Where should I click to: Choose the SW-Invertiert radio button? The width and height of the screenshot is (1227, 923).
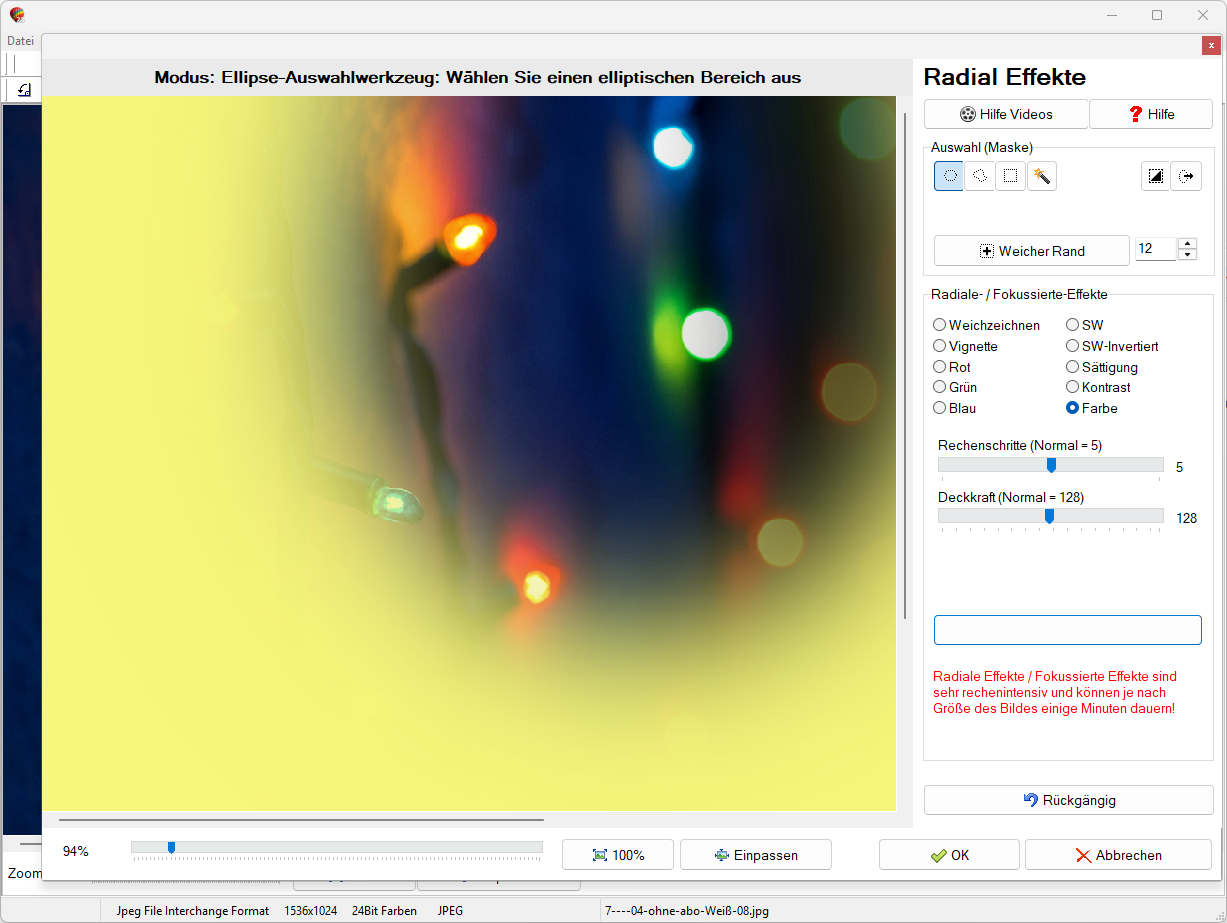tap(1073, 346)
